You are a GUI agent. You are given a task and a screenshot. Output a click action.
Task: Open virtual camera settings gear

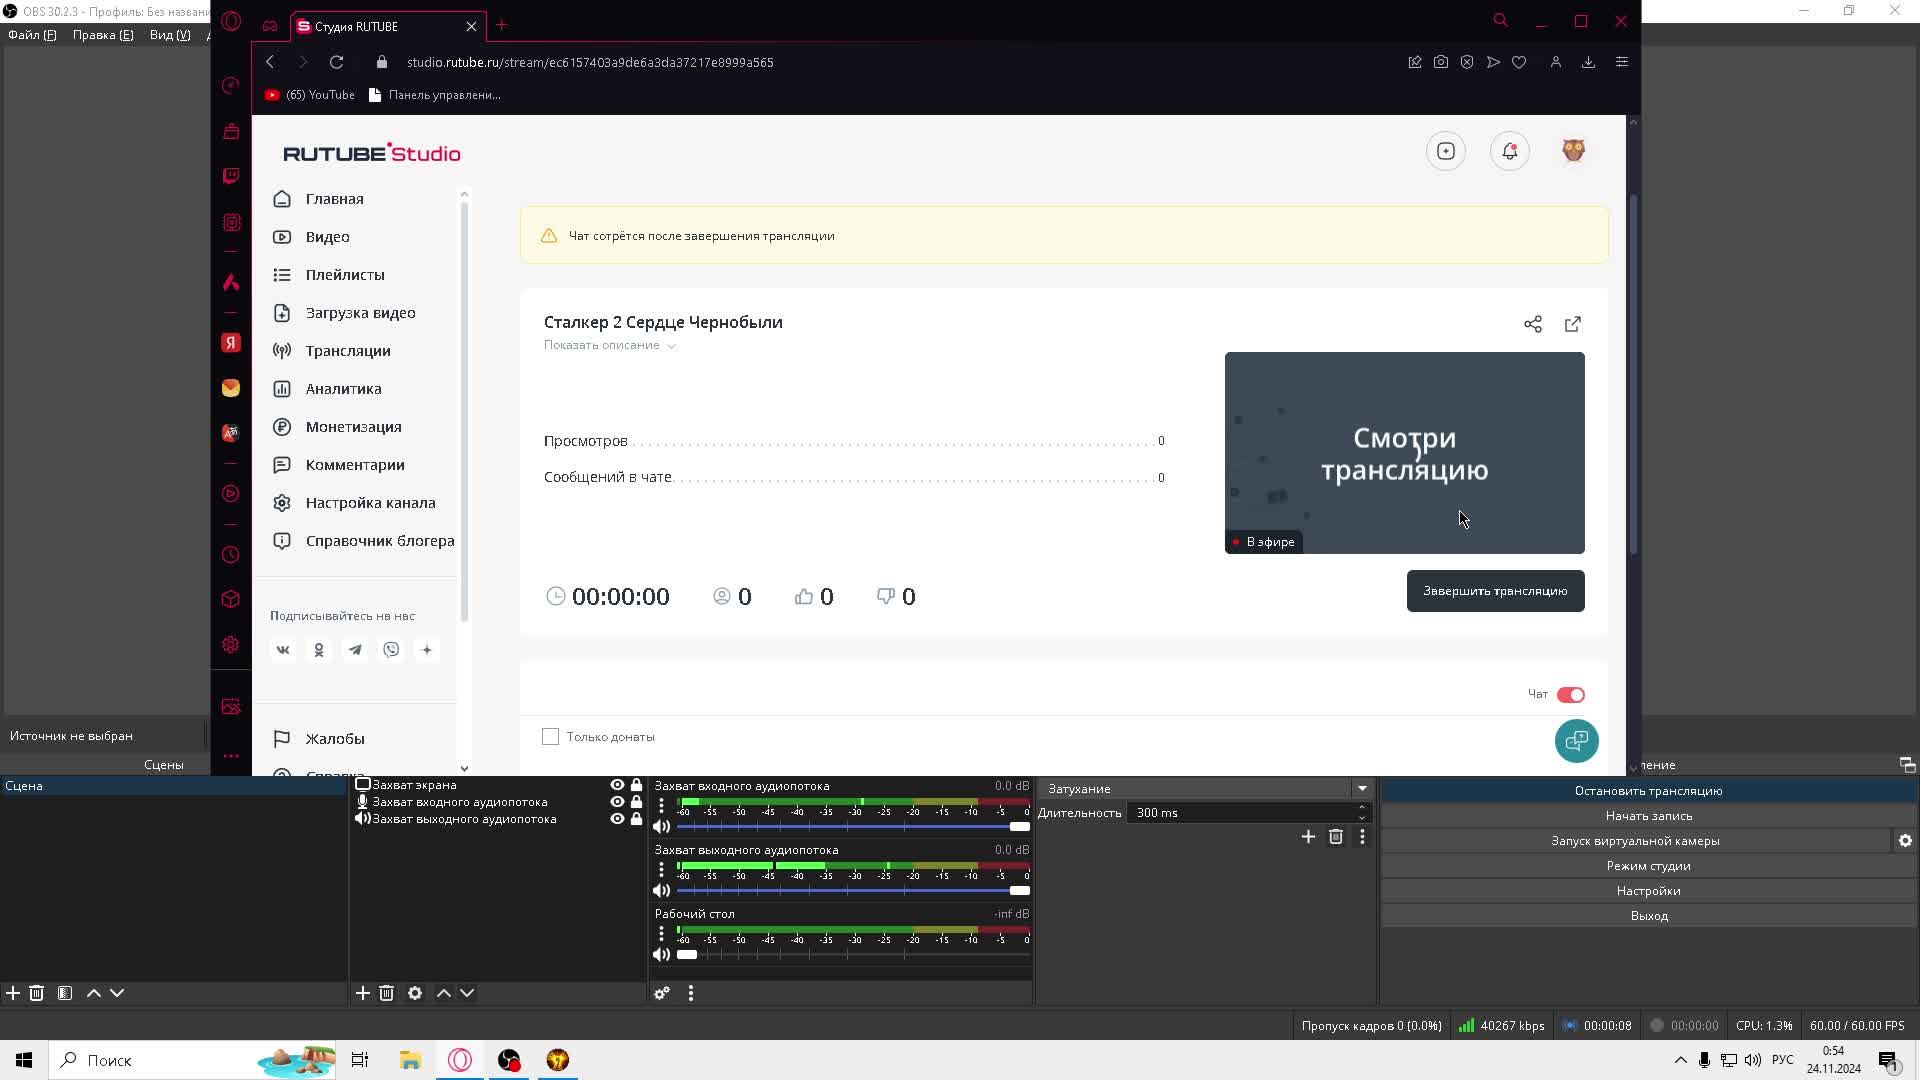(x=1905, y=841)
